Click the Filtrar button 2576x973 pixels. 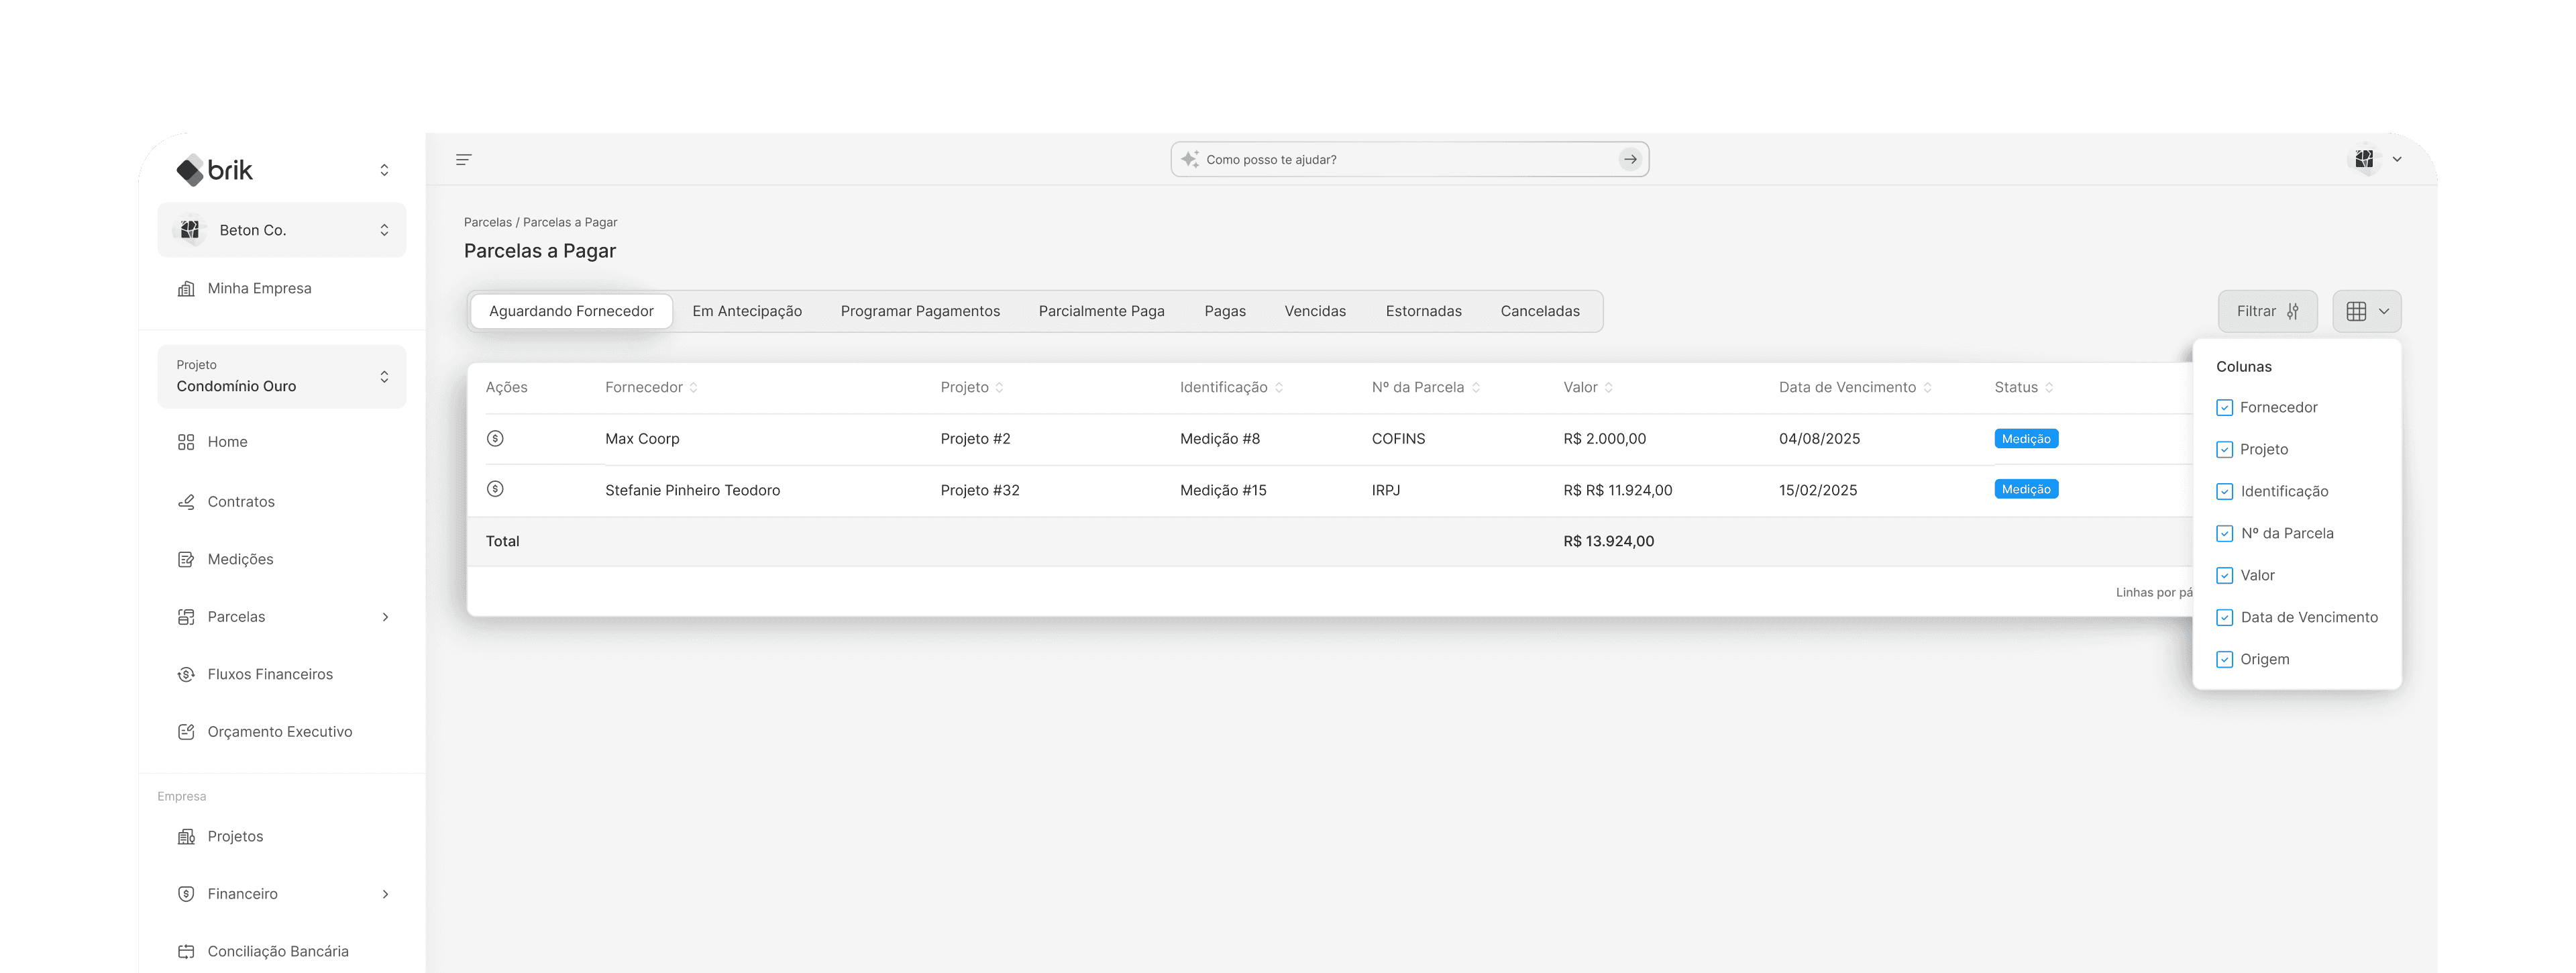click(x=2266, y=311)
